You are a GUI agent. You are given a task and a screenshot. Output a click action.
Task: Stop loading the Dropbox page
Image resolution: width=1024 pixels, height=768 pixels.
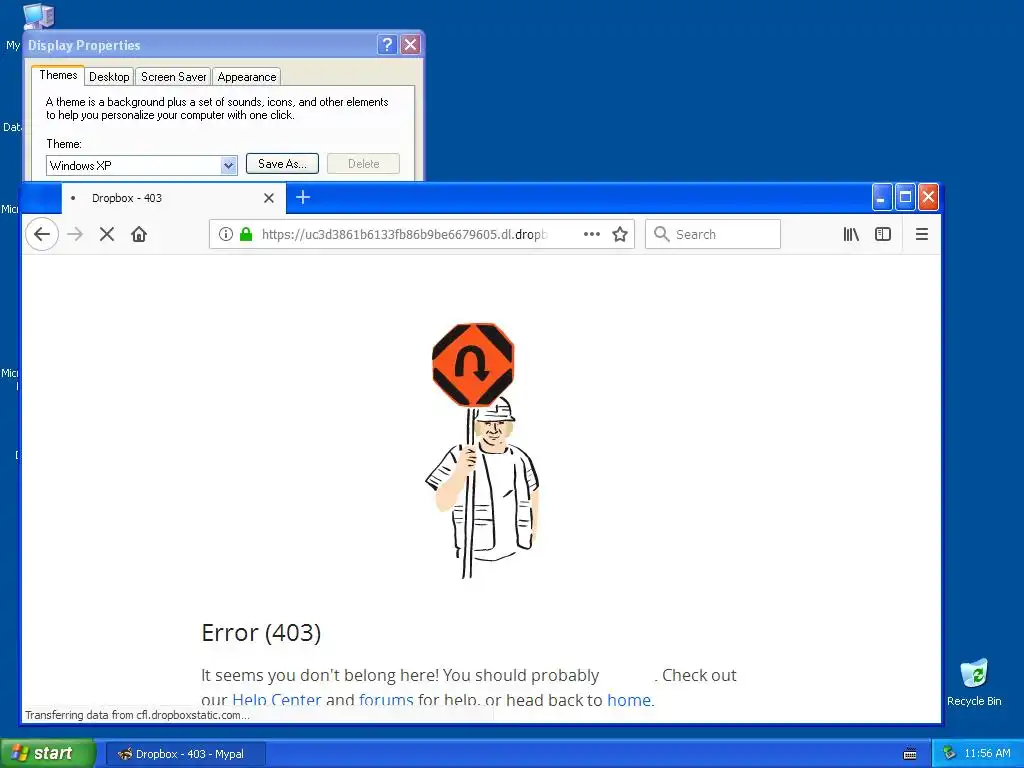coord(107,234)
